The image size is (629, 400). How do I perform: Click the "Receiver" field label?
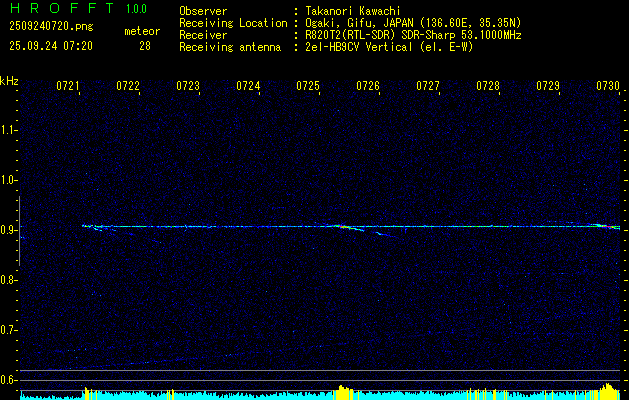click(x=203, y=35)
